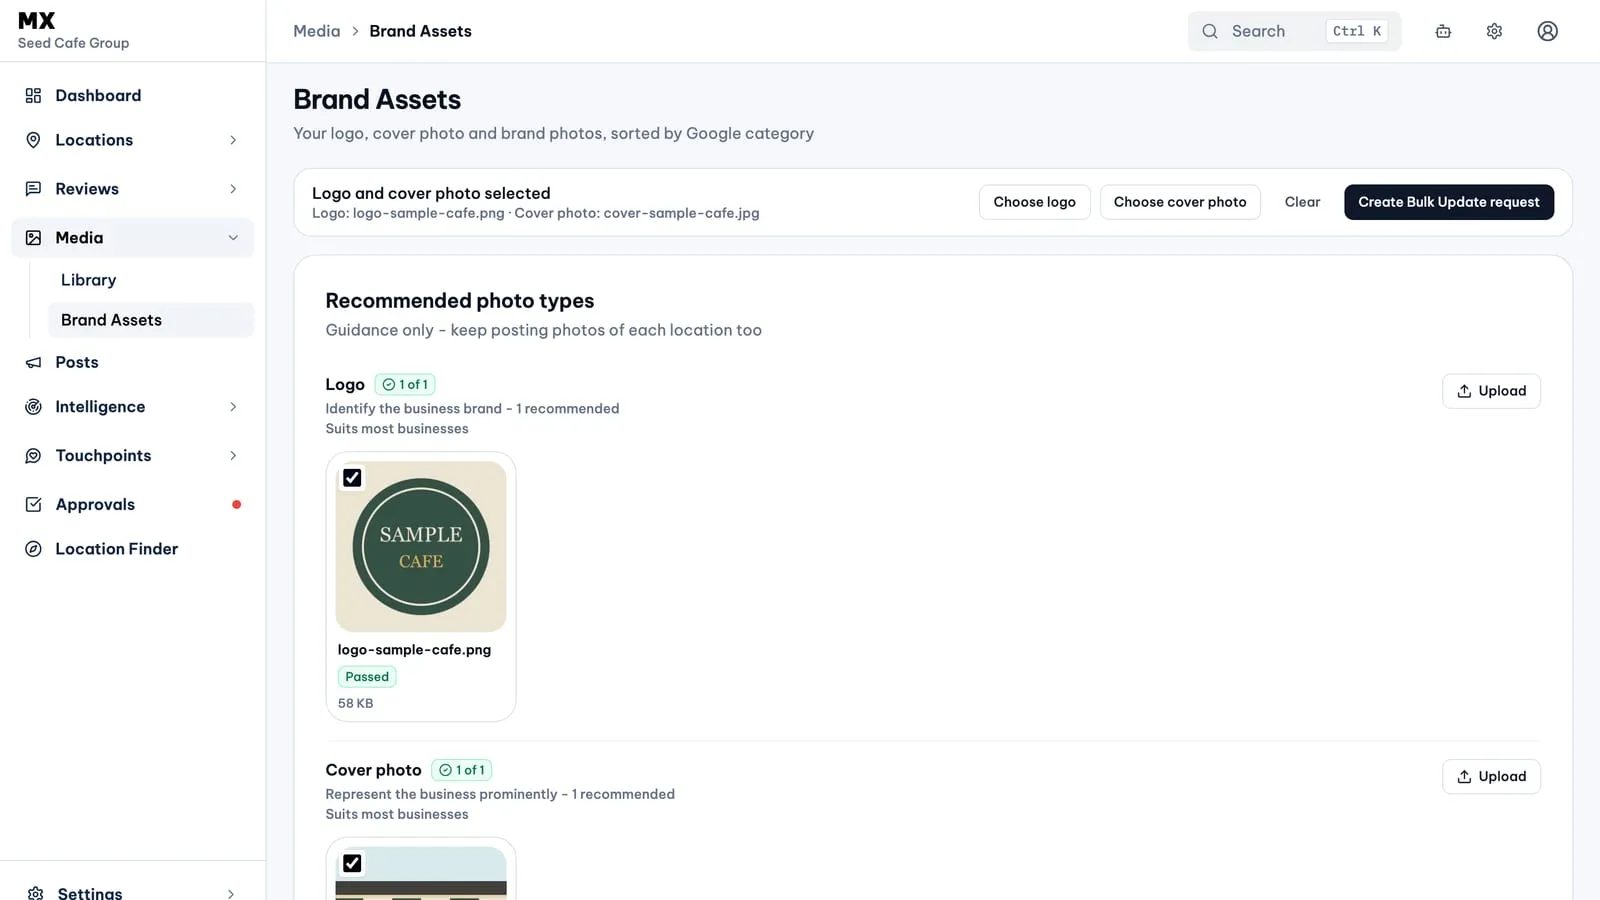Click the Location Finder compass icon
Image resolution: width=1600 pixels, height=900 pixels.
coord(33,549)
